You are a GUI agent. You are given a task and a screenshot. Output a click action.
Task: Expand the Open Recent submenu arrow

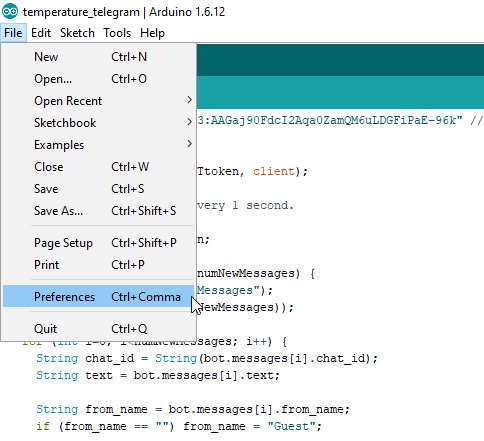coord(189,100)
